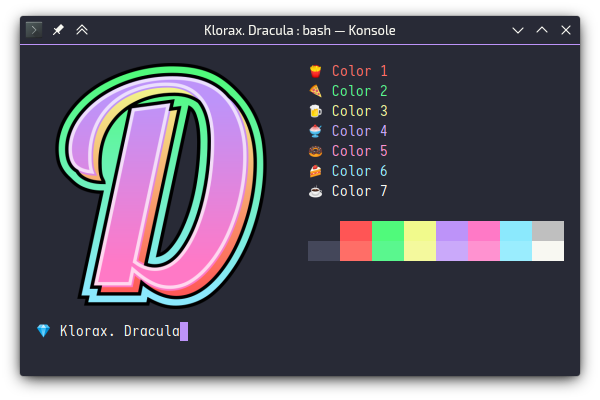Minimize the Konsole window with down chevron
The width and height of the screenshot is (600, 400).
click(x=518, y=30)
